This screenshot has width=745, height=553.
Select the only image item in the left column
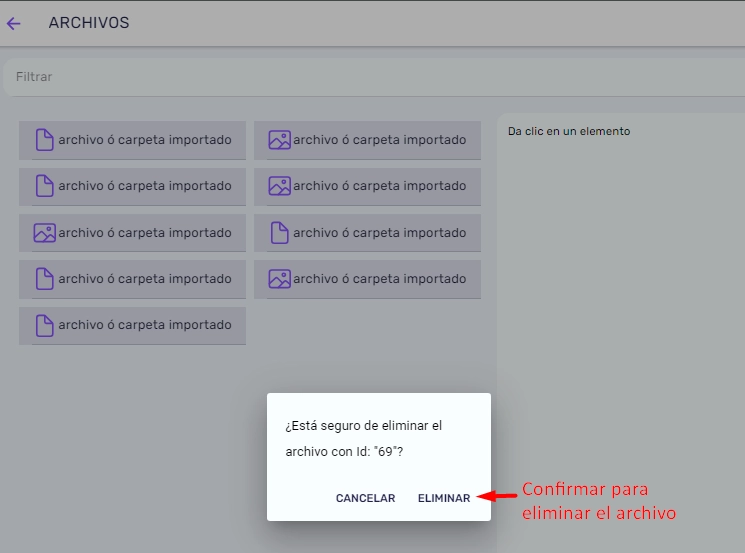[132, 233]
